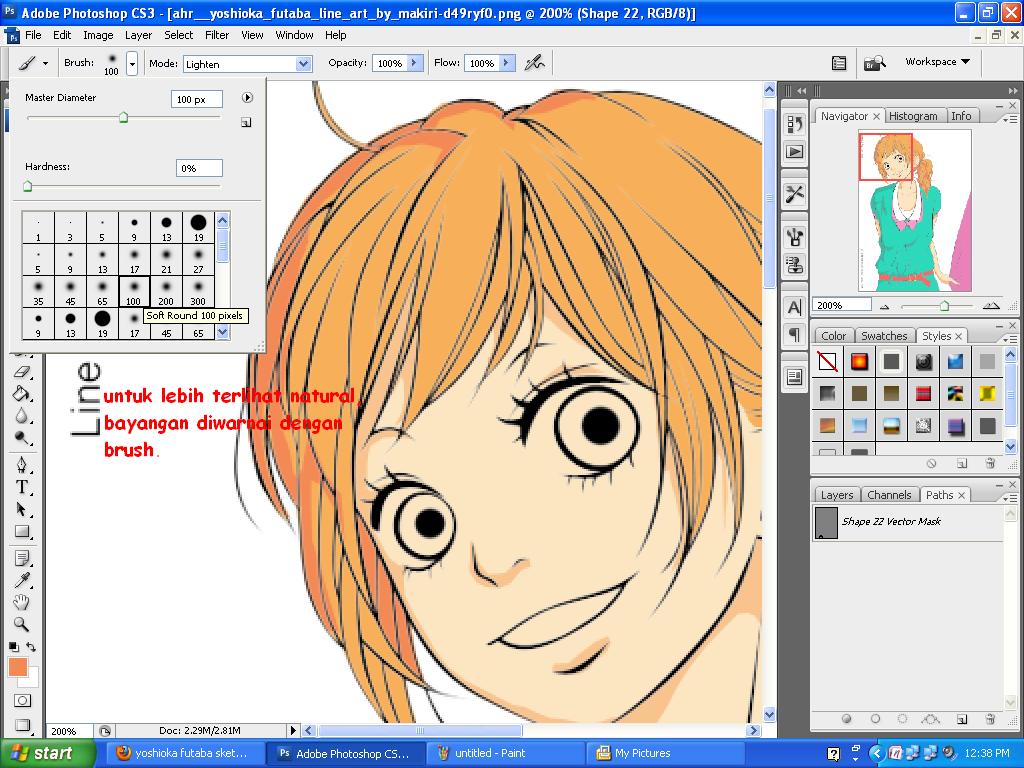Image resolution: width=1024 pixels, height=768 pixels.
Task: Toggle Quick Mask mode in the toolbox
Action: tap(22, 701)
